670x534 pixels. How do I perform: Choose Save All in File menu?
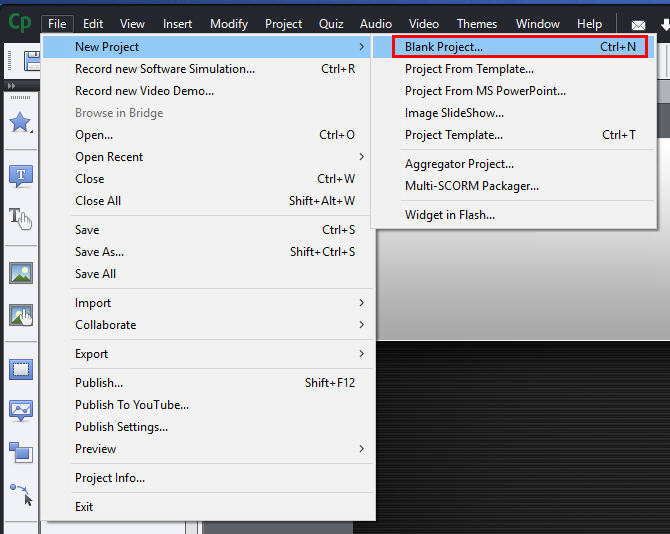[207, 274]
